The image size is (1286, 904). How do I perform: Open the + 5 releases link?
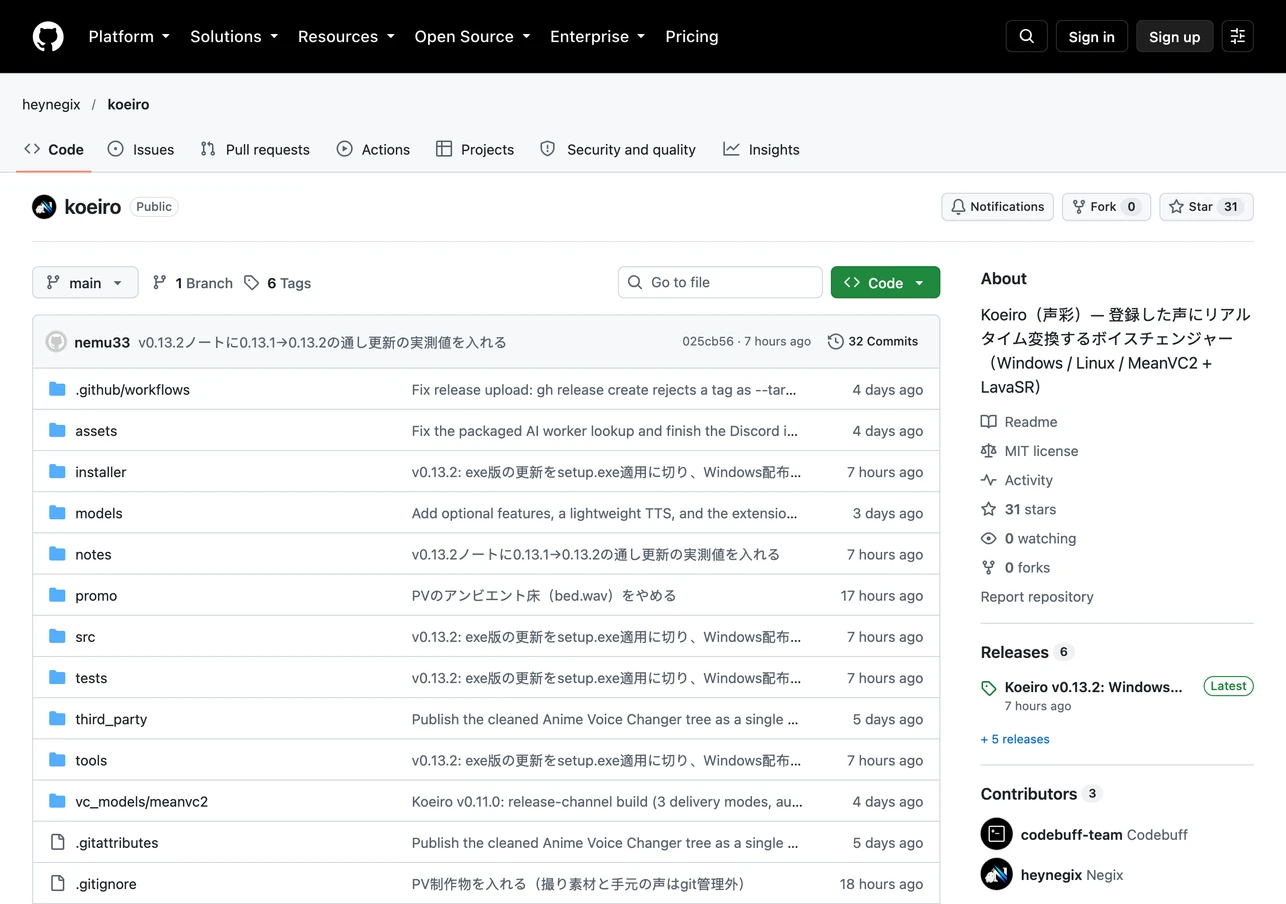[1015, 739]
